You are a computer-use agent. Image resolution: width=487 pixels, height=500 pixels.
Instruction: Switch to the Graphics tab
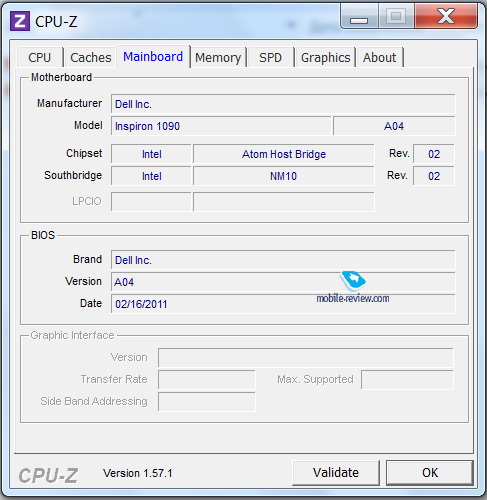[325, 57]
